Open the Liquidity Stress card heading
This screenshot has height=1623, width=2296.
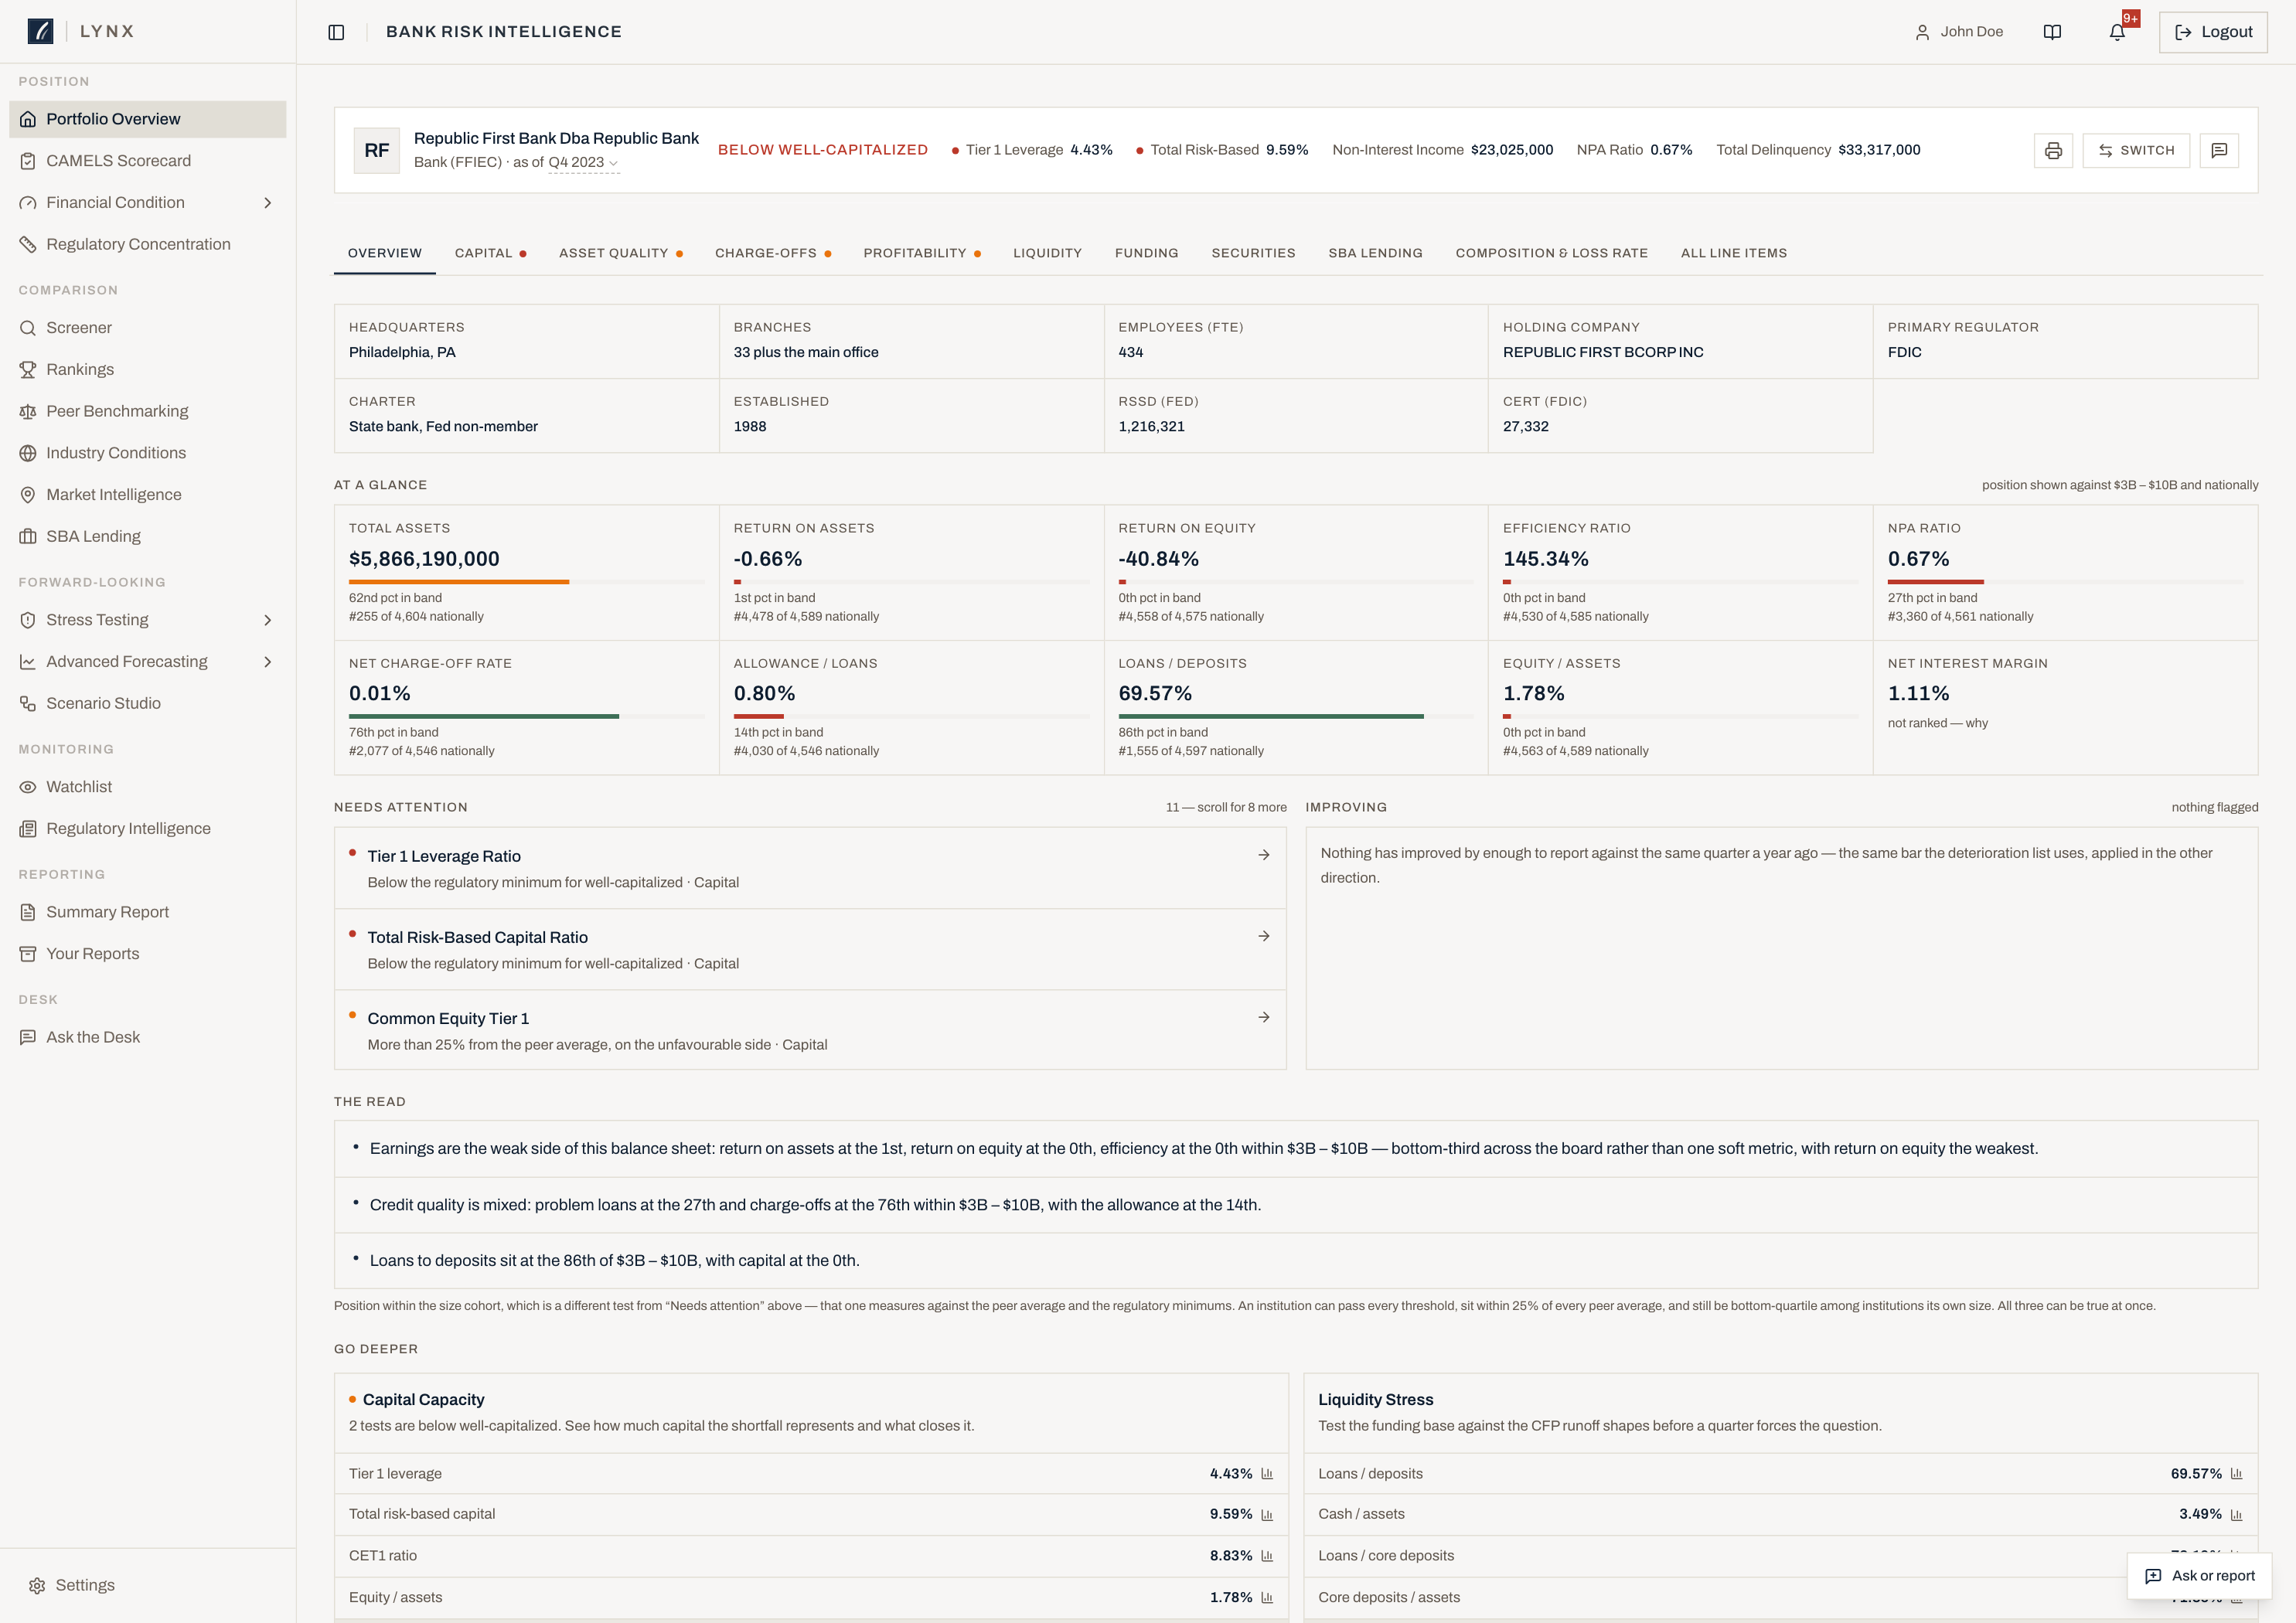1375,1399
